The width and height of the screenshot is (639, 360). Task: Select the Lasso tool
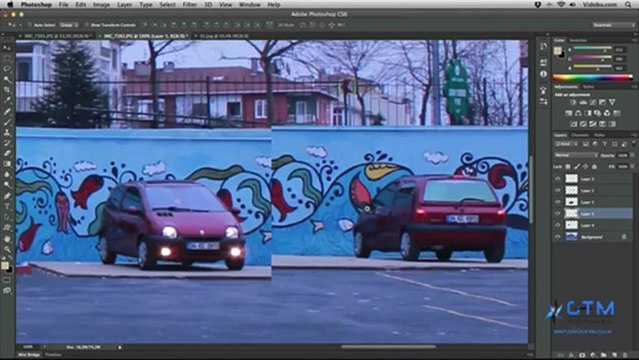click(x=7, y=69)
